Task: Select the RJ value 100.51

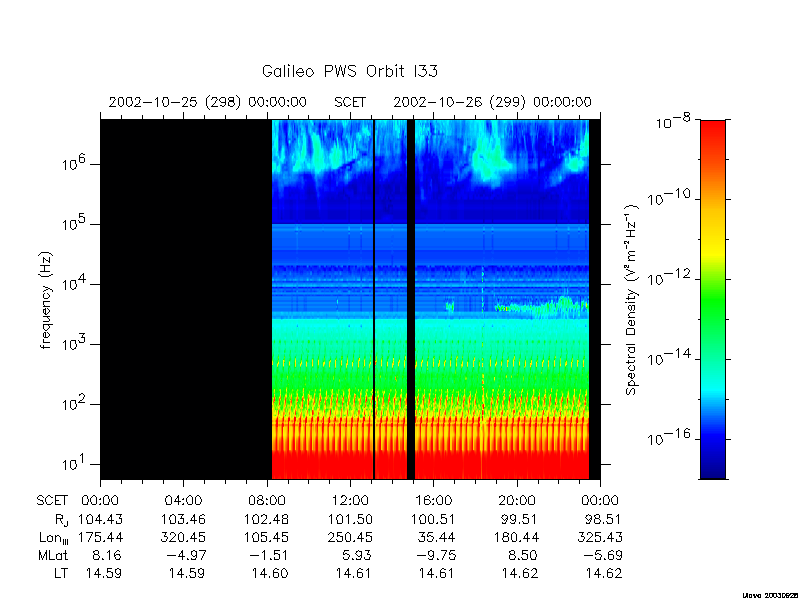Action: (x=434, y=519)
